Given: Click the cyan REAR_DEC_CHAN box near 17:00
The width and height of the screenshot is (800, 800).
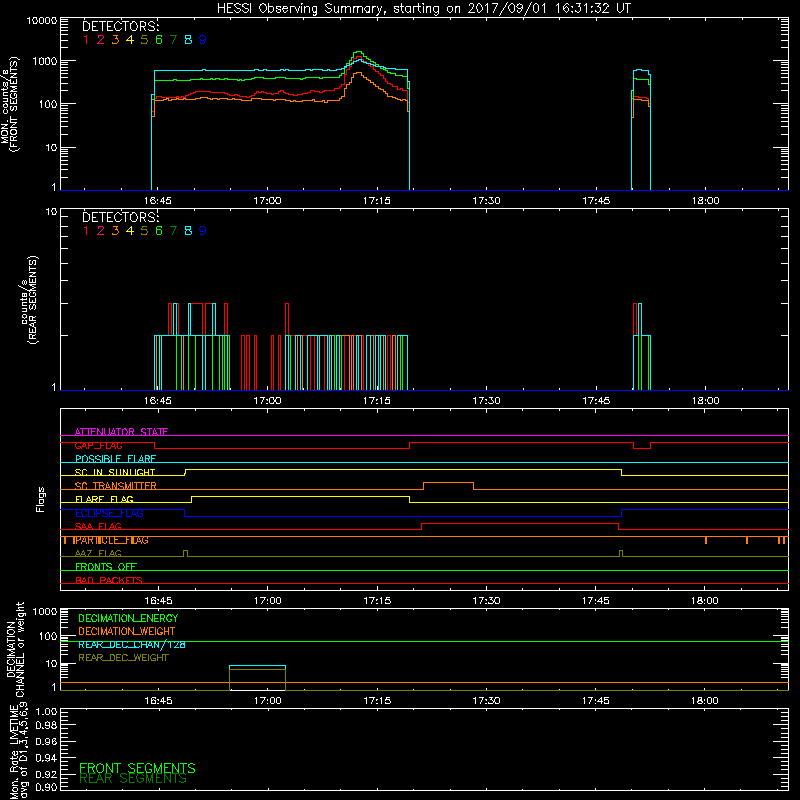Looking at the screenshot, I should pyautogui.click(x=257, y=666).
